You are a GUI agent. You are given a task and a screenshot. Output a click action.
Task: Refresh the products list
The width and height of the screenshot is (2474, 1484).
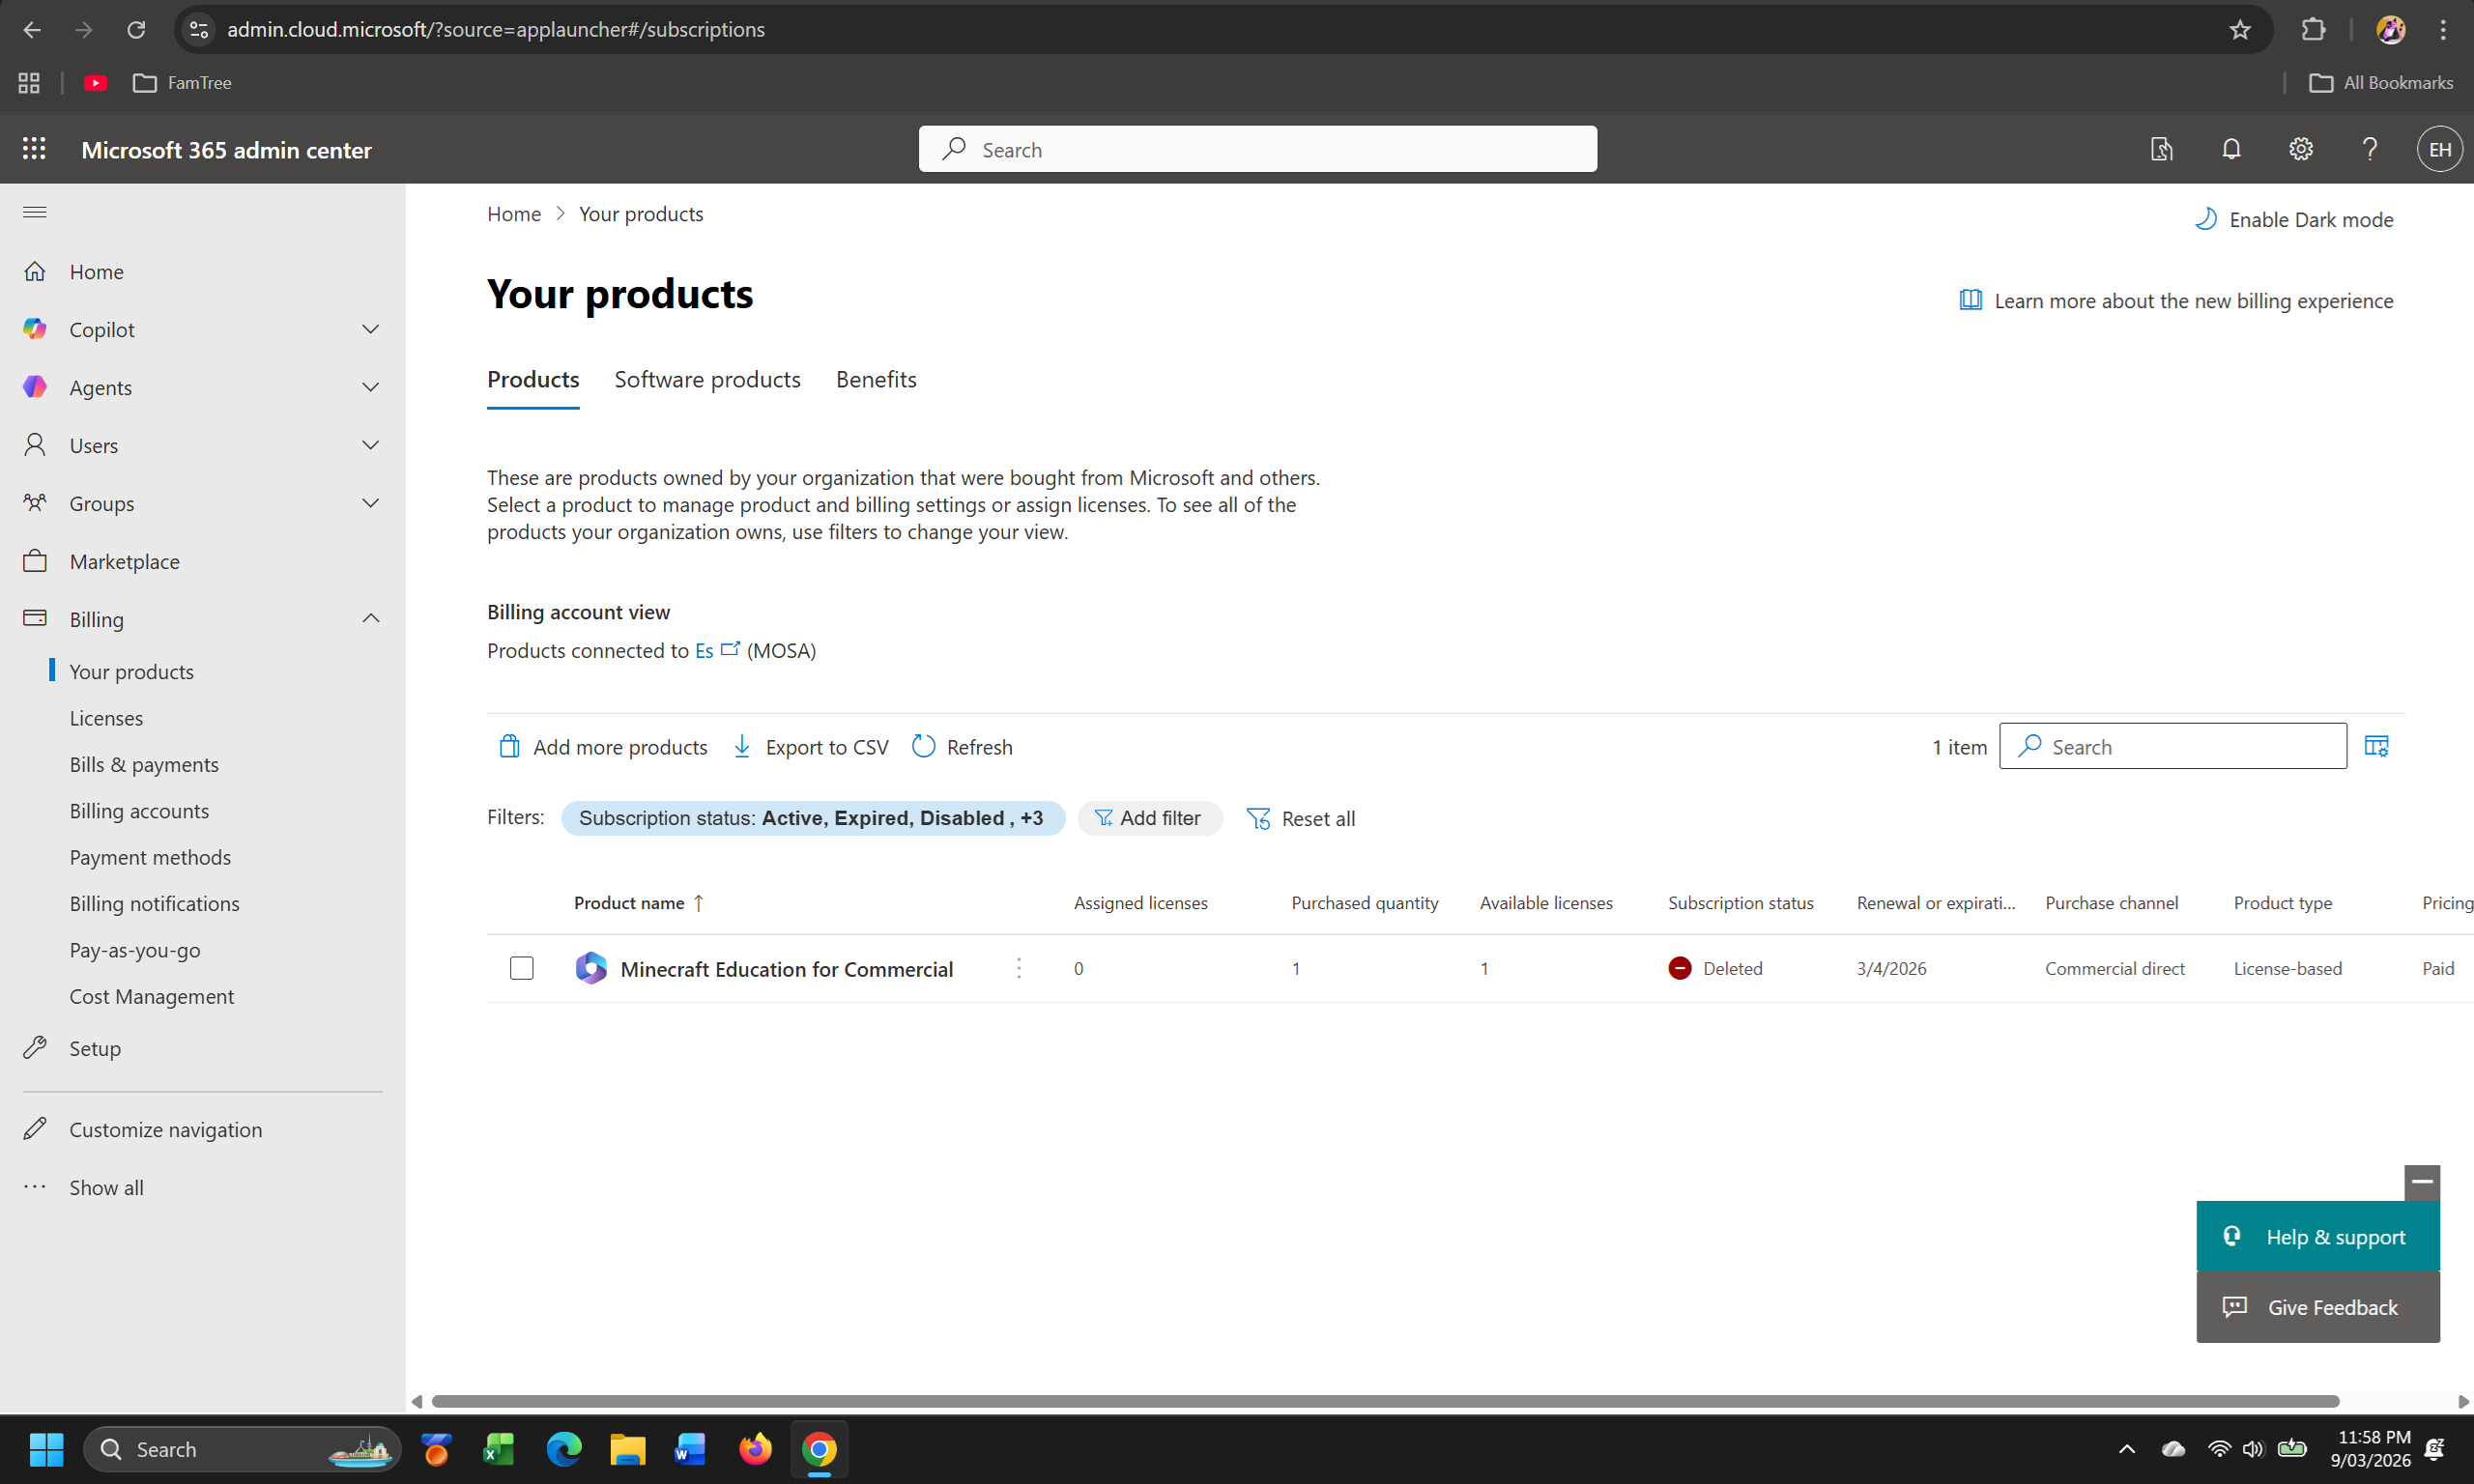coord(962,747)
